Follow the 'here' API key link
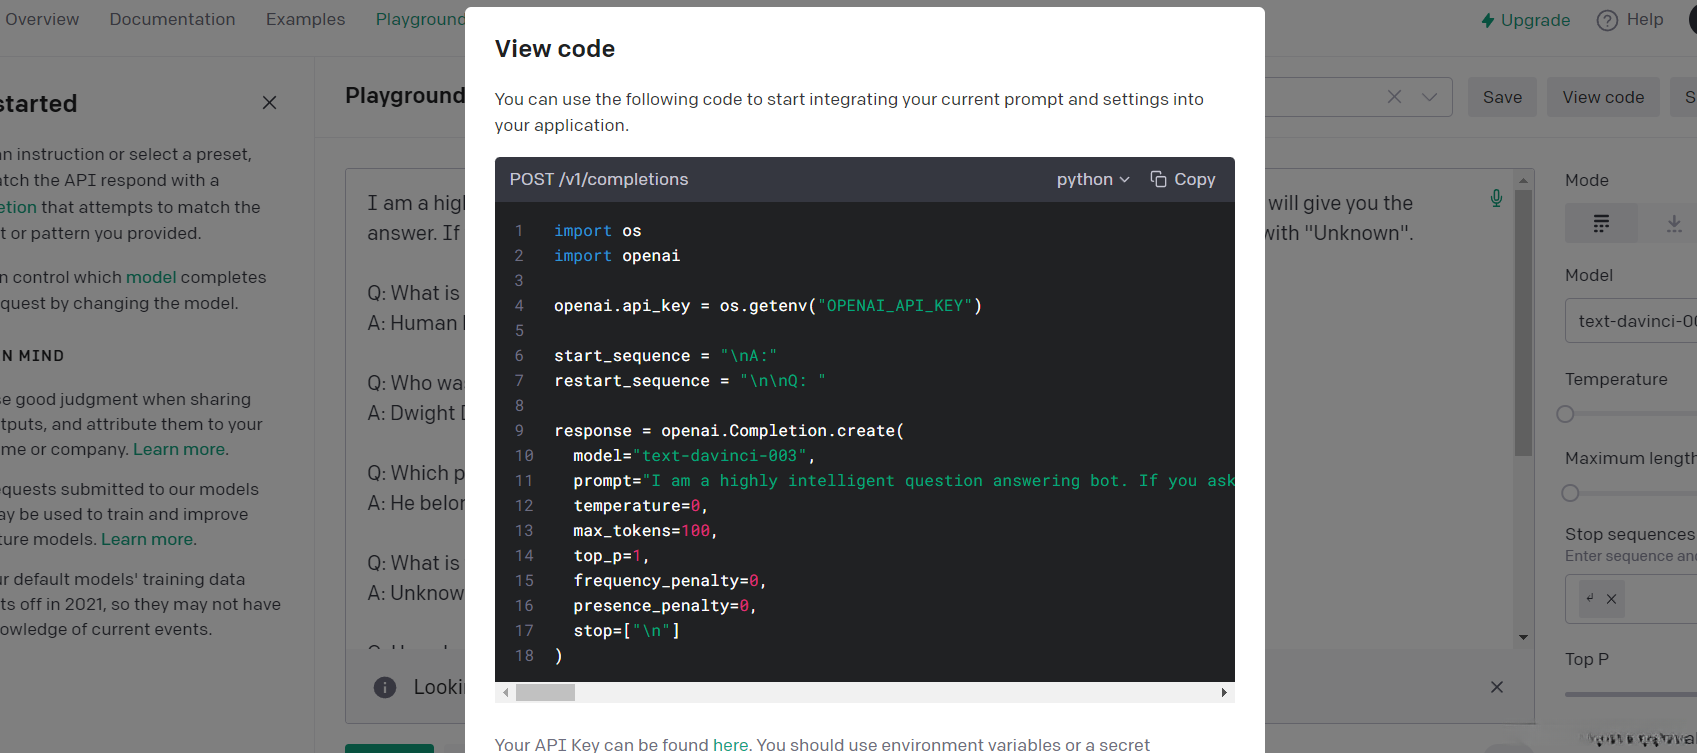1697x753 pixels. (x=730, y=744)
